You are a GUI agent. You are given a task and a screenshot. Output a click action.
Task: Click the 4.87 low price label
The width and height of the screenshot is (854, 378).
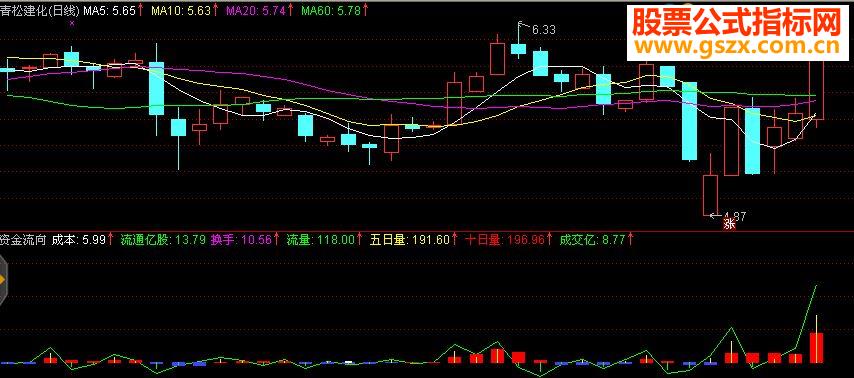735,216
